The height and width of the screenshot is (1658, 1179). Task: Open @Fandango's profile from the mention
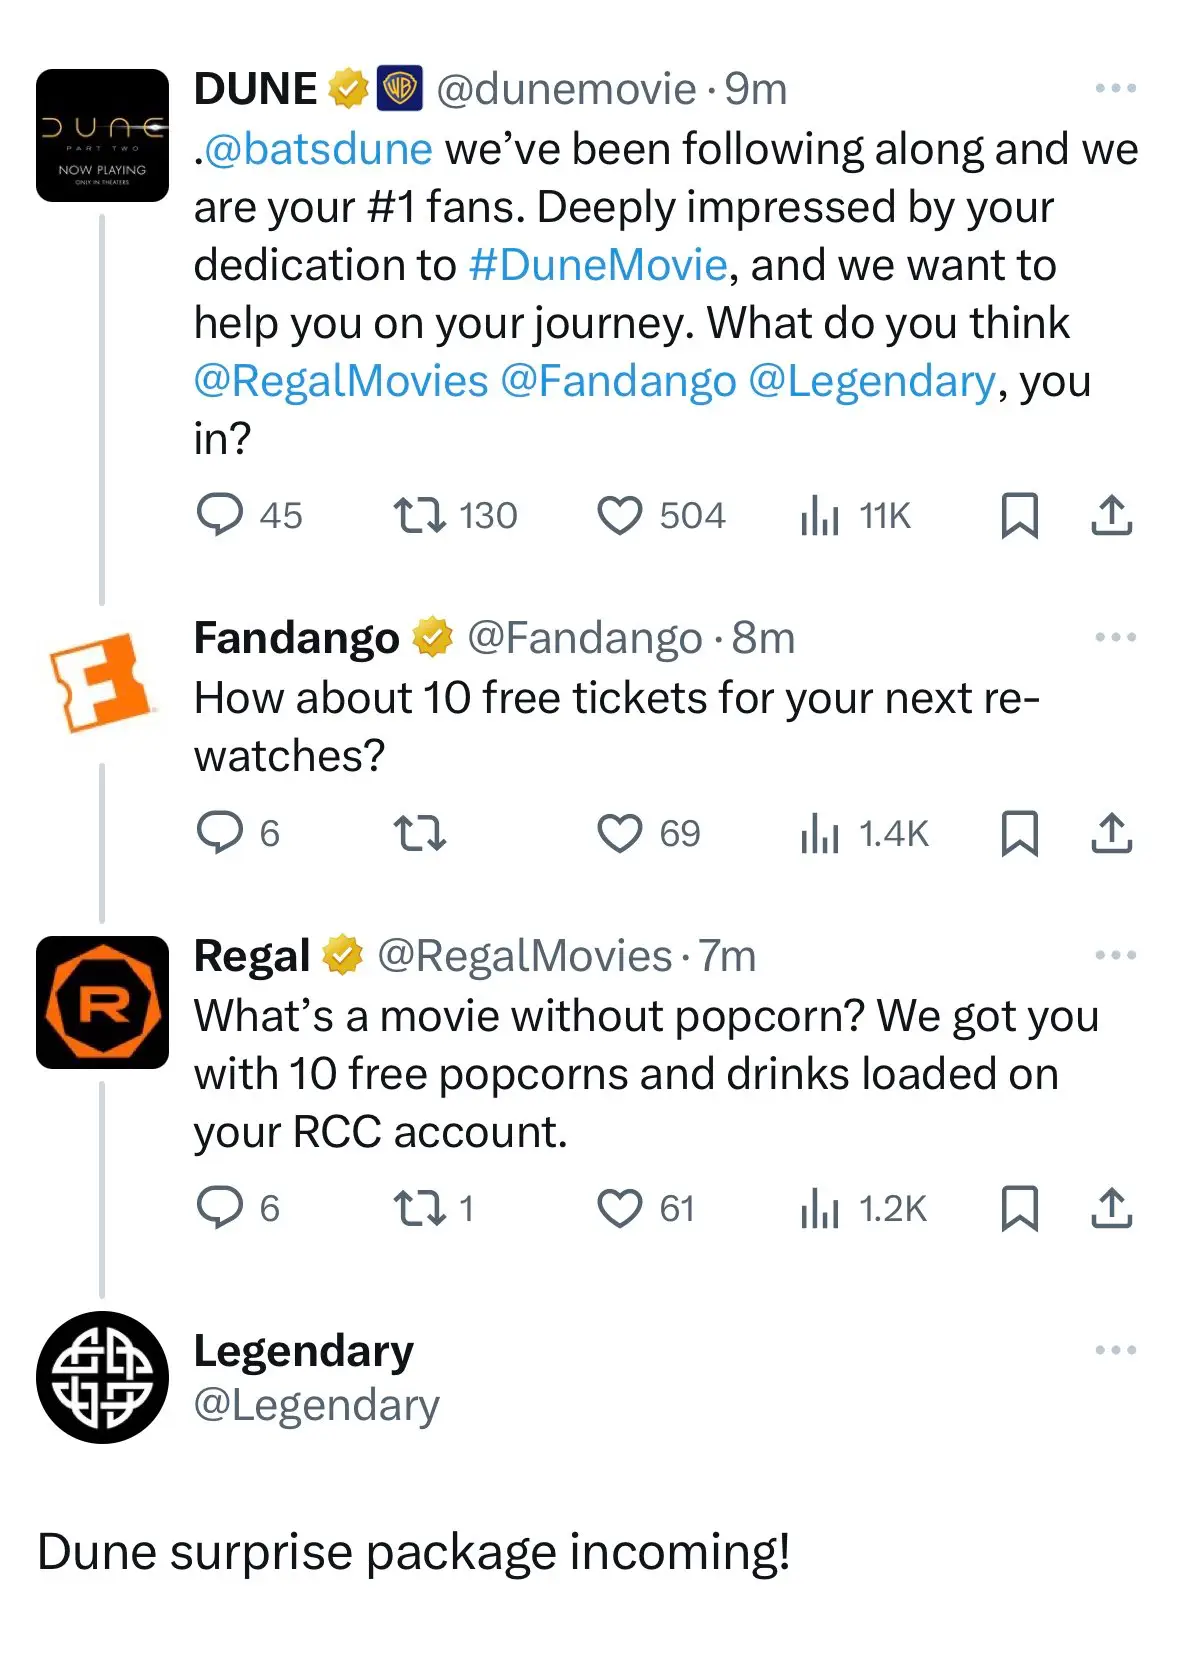(620, 381)
